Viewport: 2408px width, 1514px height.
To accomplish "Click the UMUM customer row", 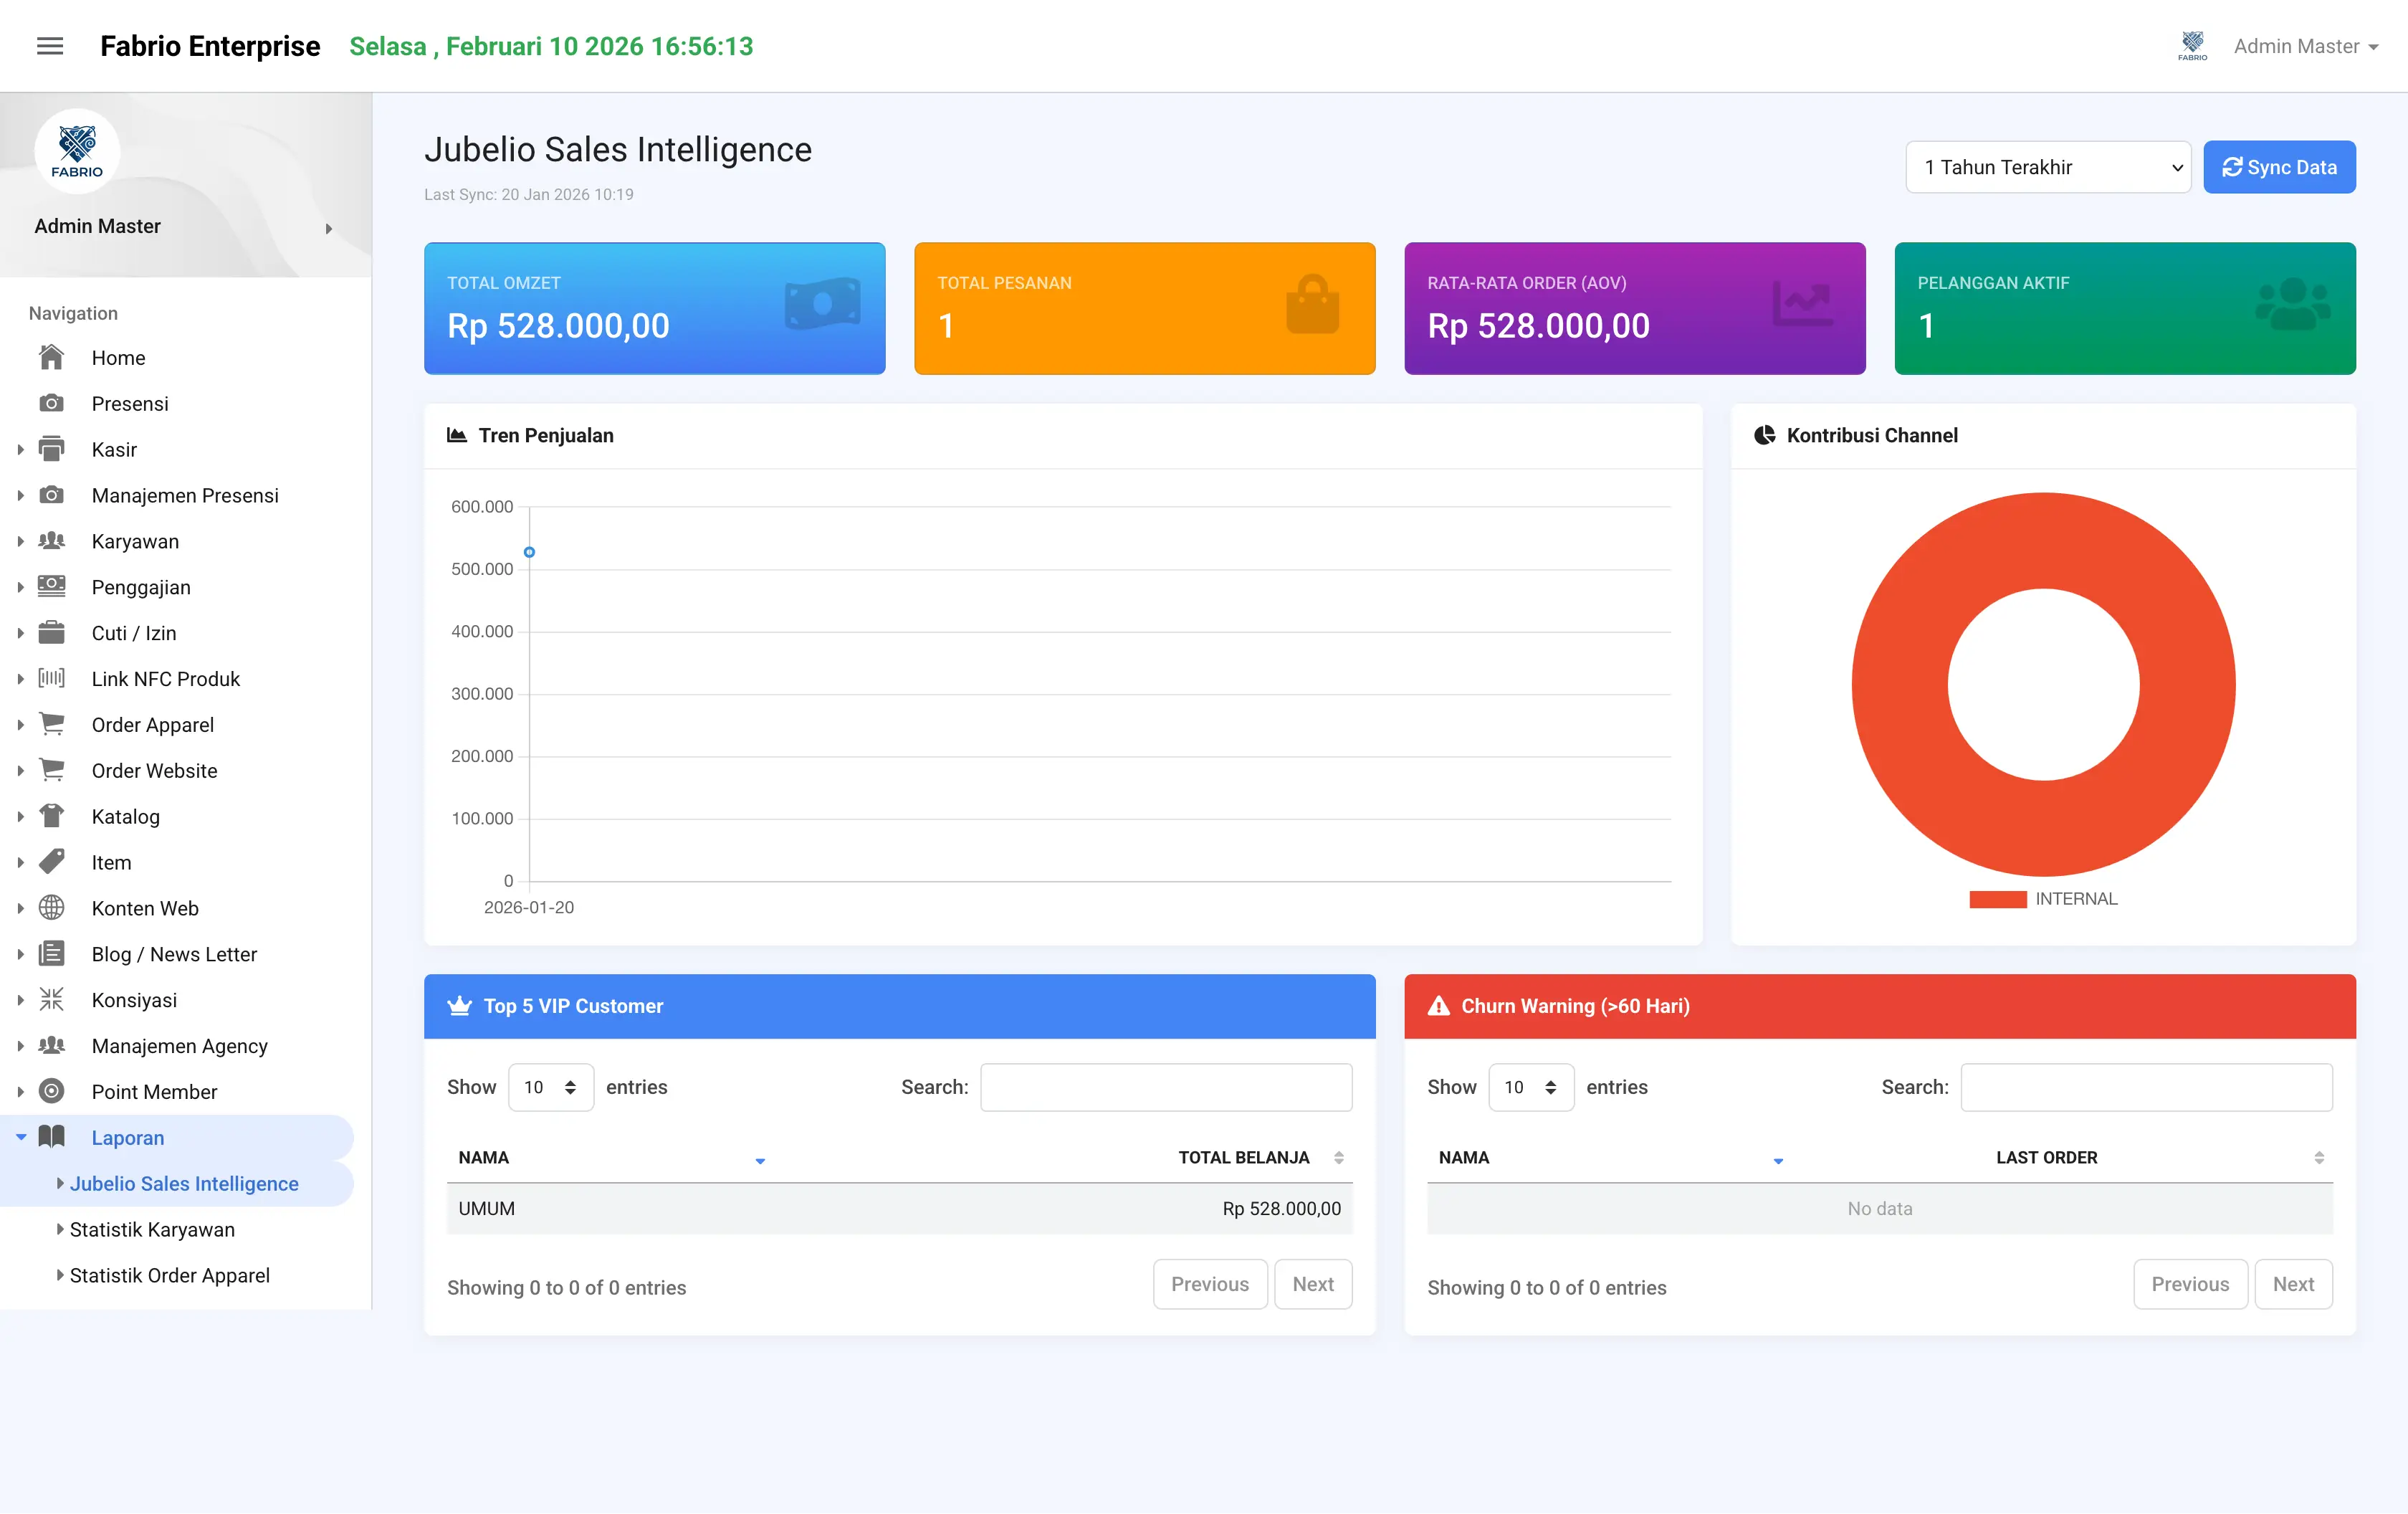I will click(899, 1208).
